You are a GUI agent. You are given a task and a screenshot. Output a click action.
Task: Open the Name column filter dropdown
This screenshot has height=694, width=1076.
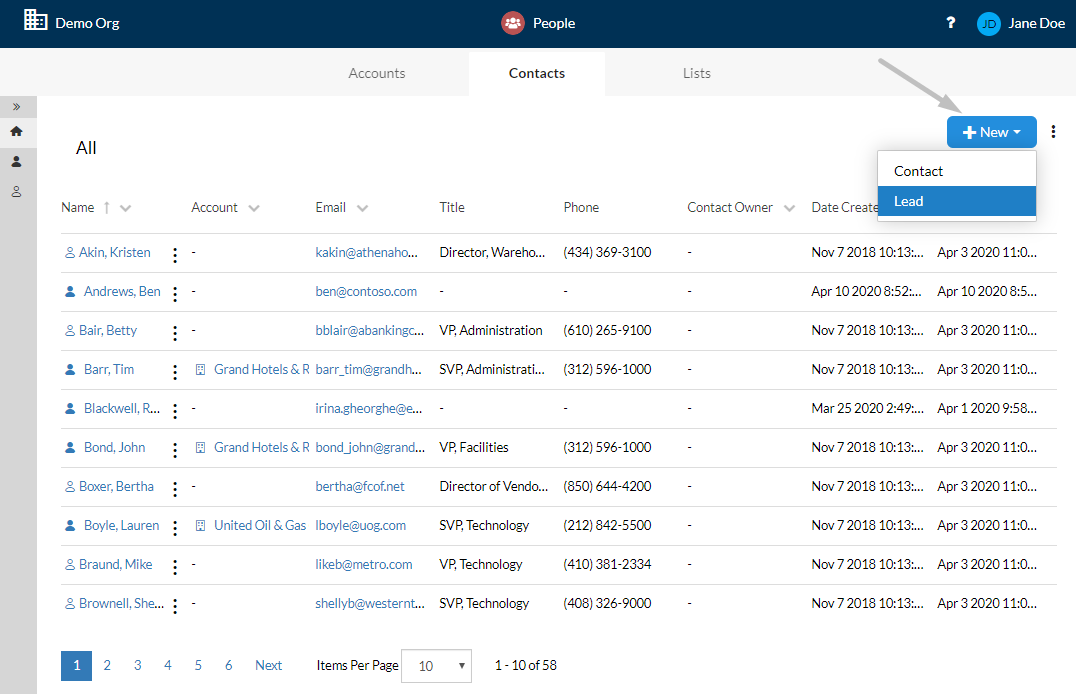[x=126, y=208]
